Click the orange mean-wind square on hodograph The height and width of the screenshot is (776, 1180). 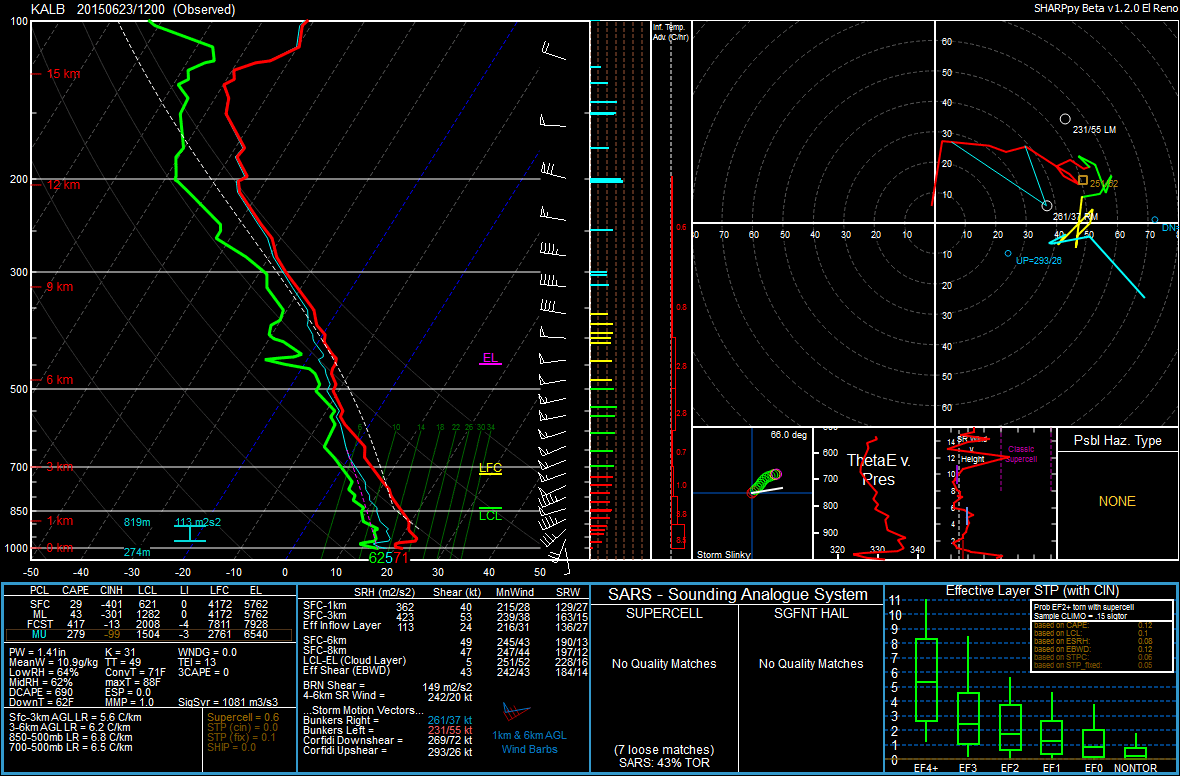coord(1082,180)
